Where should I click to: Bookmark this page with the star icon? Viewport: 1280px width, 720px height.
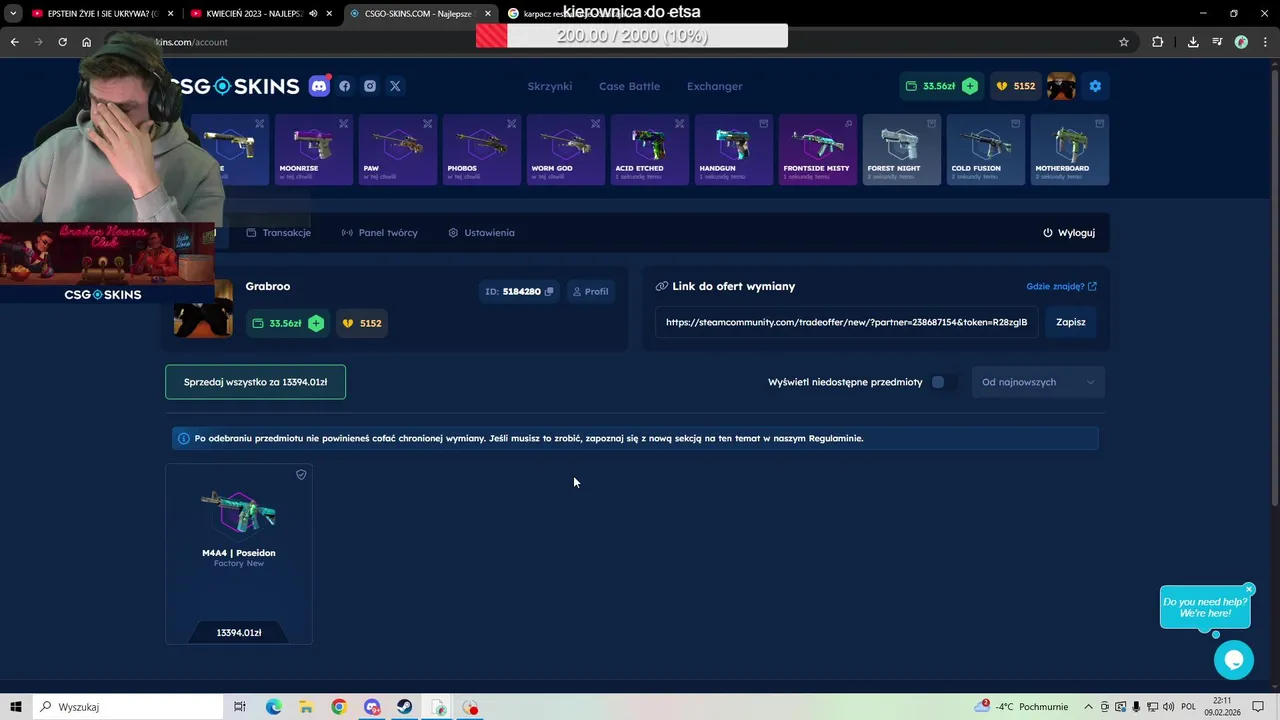click(1124, 42)
